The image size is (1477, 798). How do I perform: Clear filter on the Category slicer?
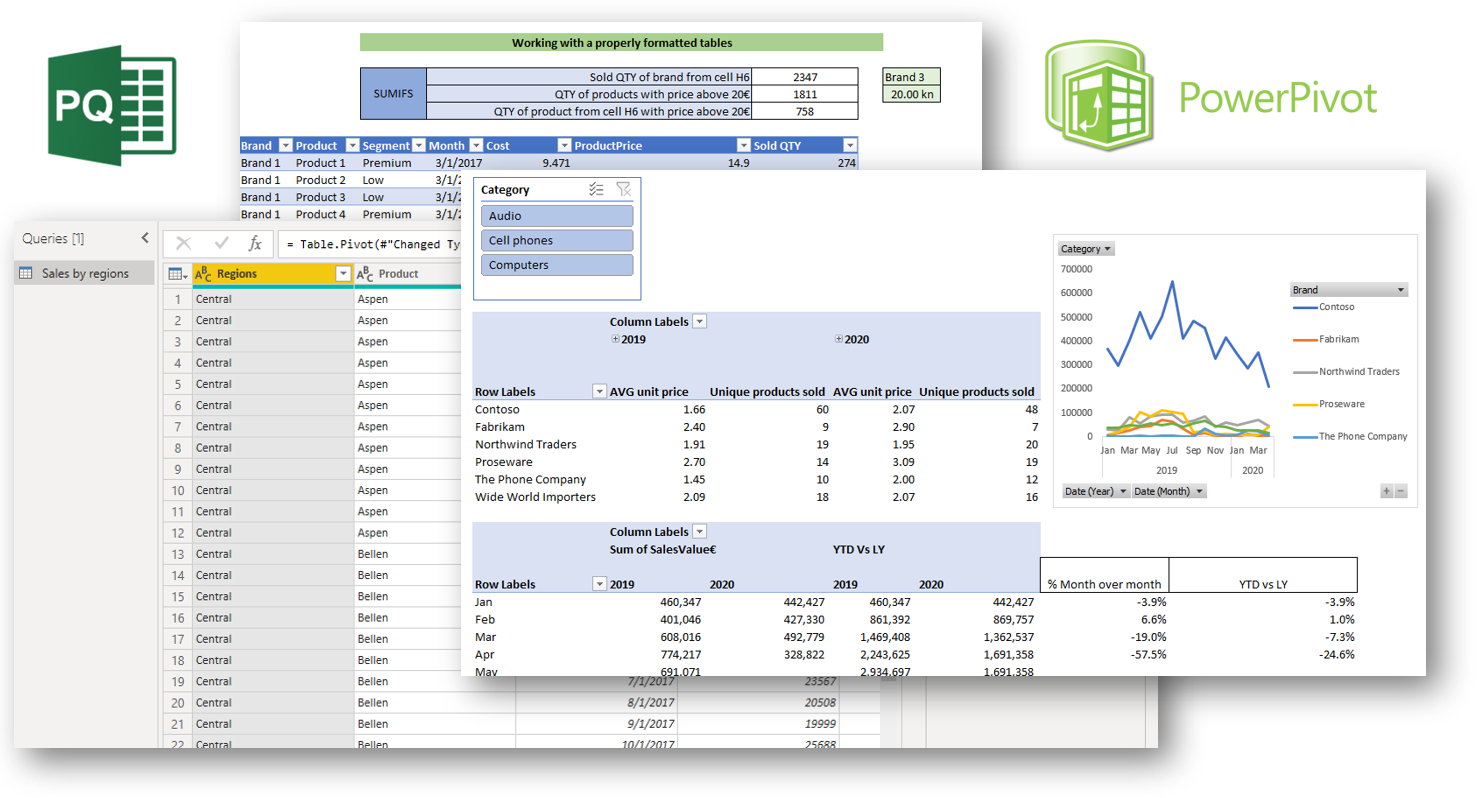pyautogui.click(x=623, y=189)
